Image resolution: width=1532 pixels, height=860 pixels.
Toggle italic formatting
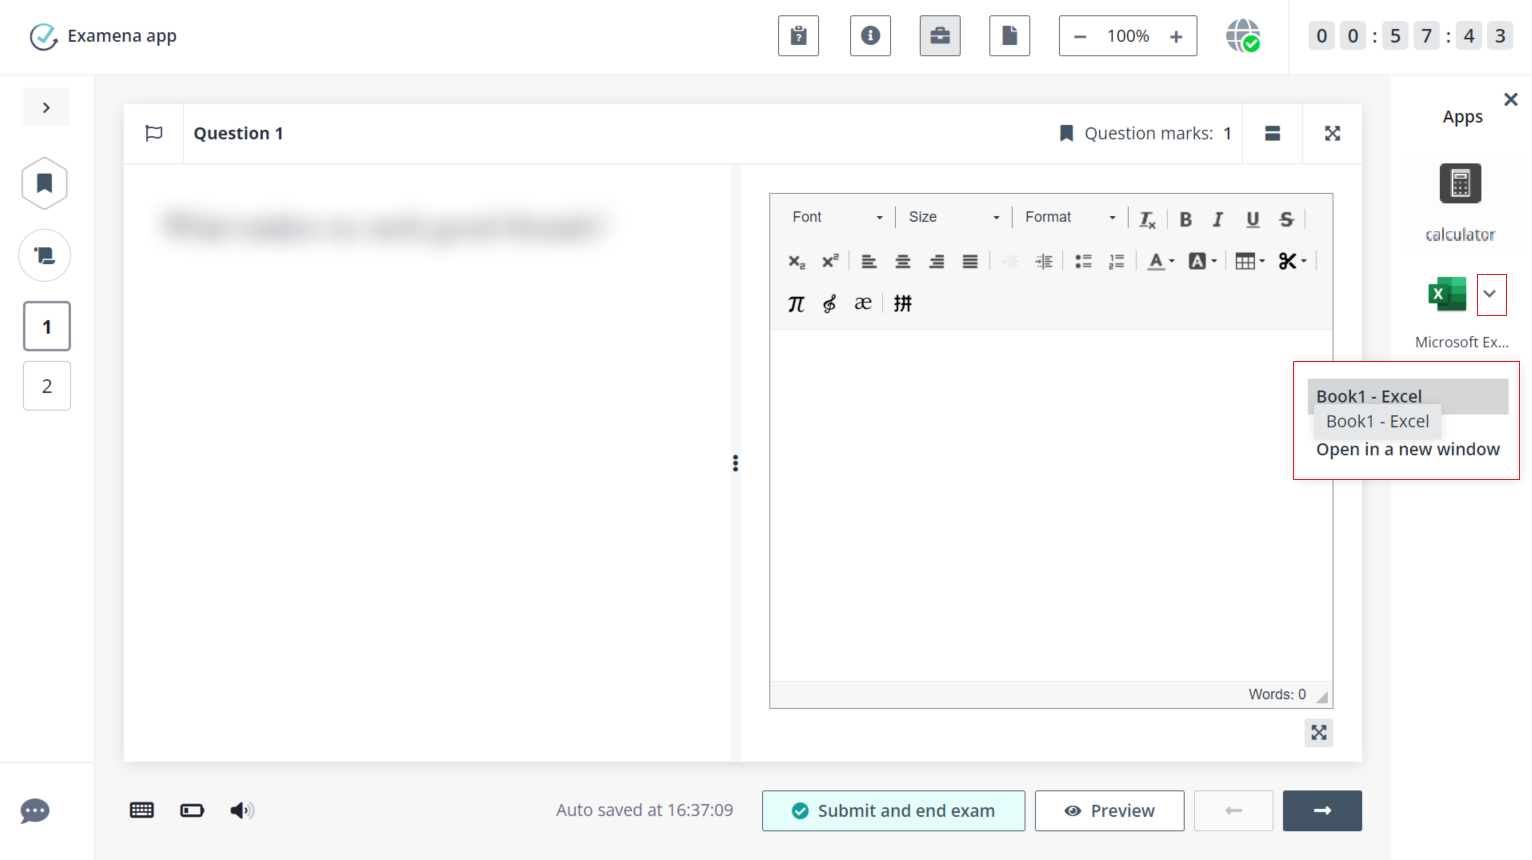(x=1218, y=218)
